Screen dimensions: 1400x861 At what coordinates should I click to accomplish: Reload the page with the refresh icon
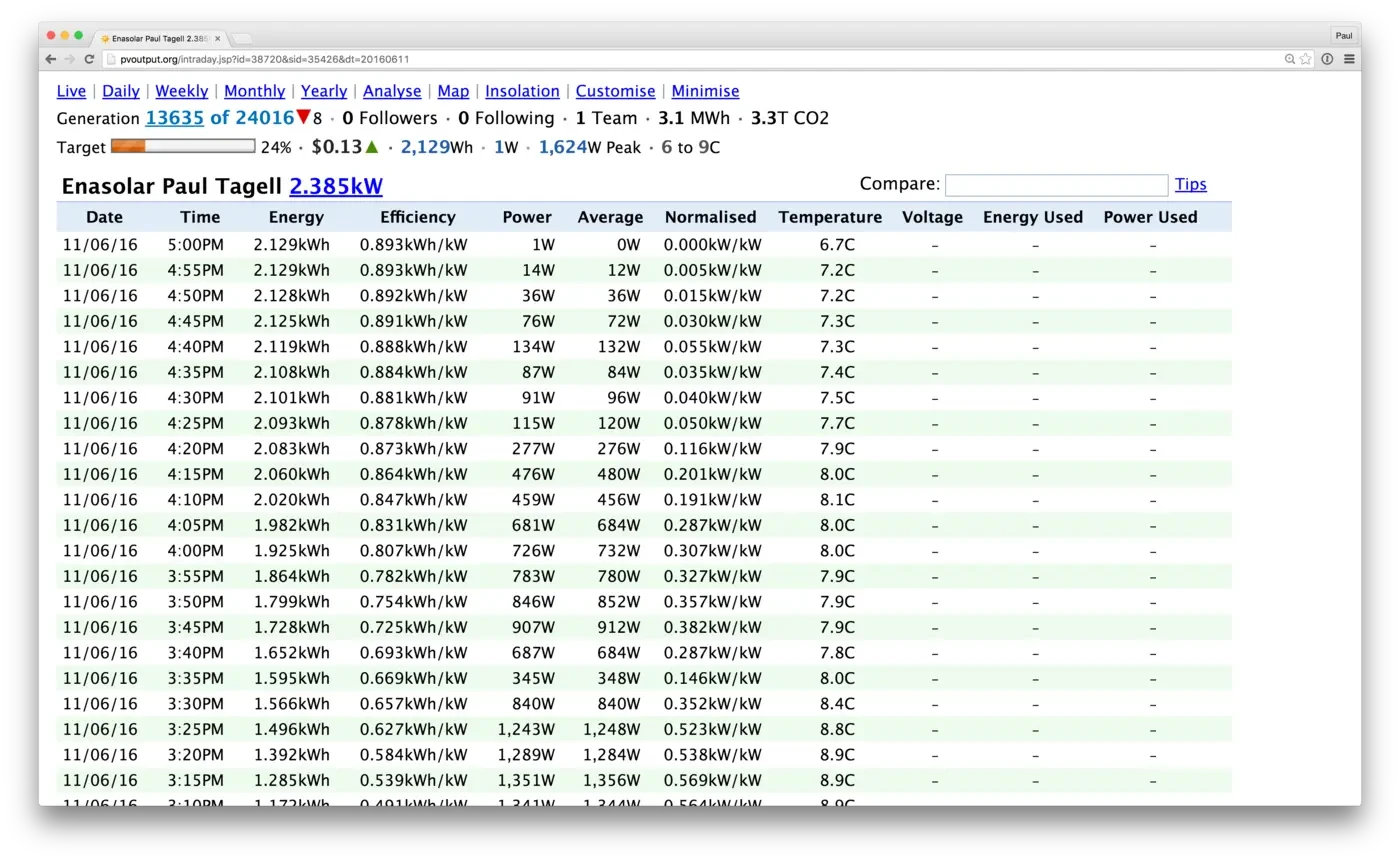coord(89,59)
